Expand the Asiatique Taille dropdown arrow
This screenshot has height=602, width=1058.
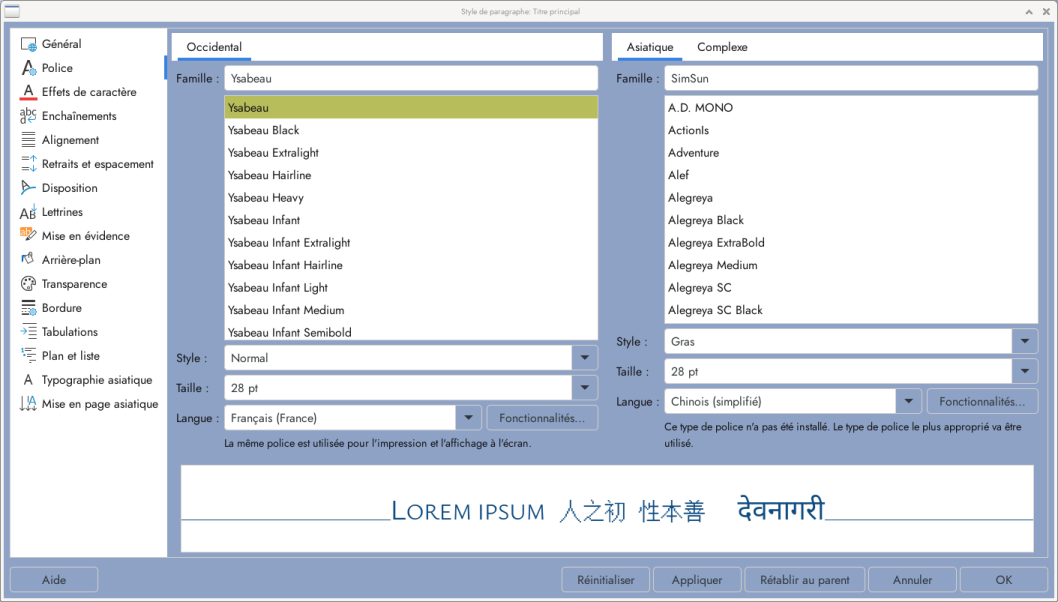(x=1024, y=372)
